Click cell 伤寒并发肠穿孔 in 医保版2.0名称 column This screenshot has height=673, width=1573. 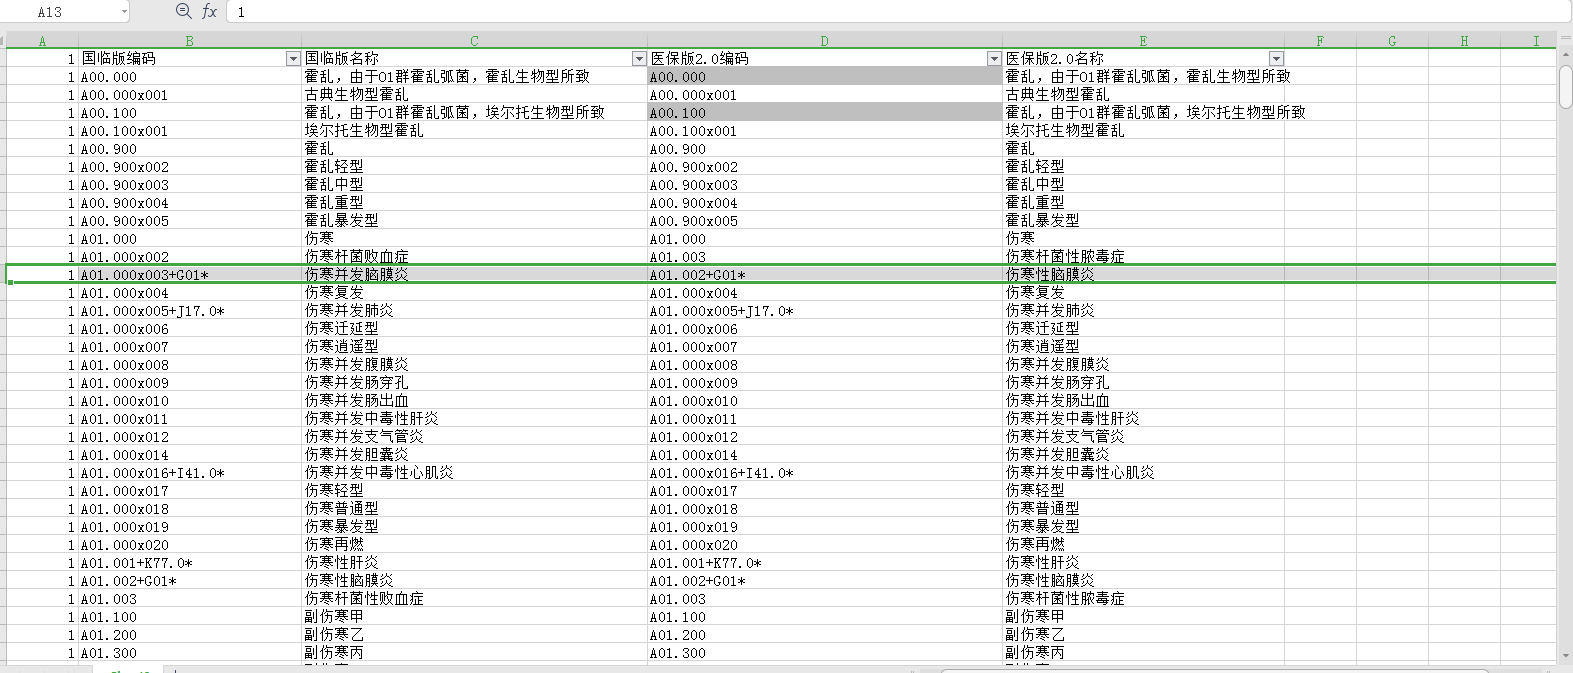1144,383
